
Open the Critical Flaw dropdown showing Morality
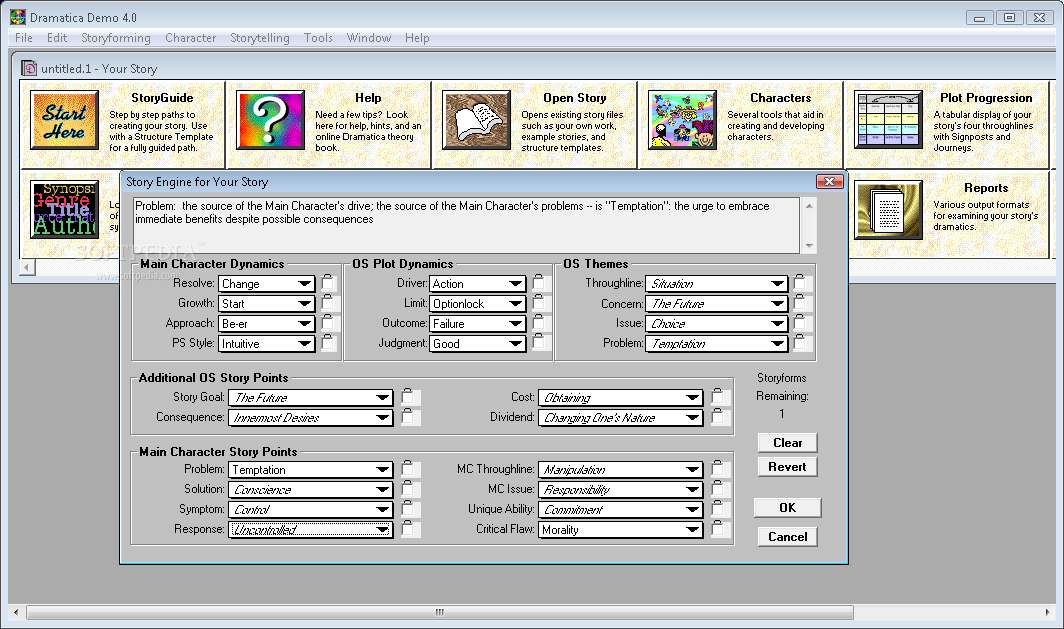tap(620, 529)
